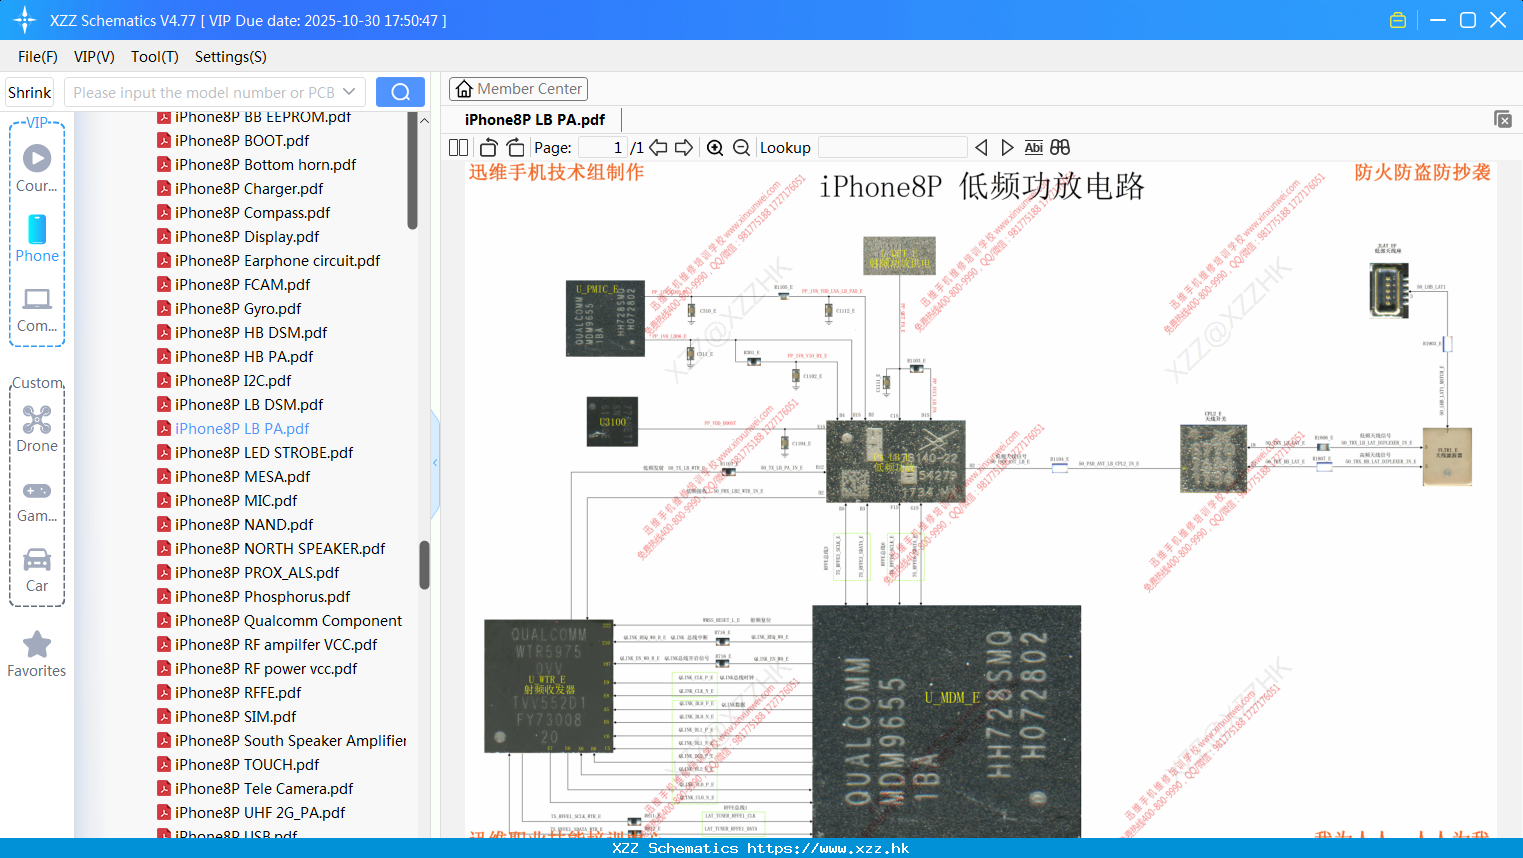Open iPhone8P LED STROBE.pdf

point(264,452)
